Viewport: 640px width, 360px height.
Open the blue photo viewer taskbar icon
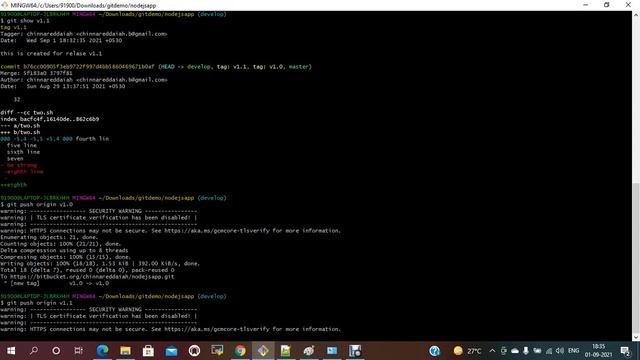pyautogui.click(x=332, y=351)
